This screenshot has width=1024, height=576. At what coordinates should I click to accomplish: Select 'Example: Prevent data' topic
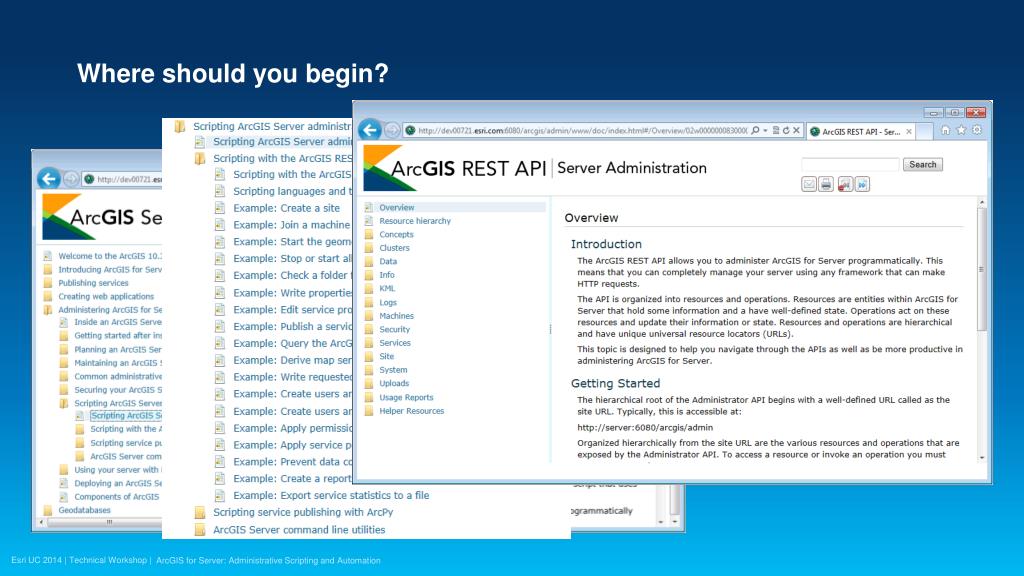(293, 462)
